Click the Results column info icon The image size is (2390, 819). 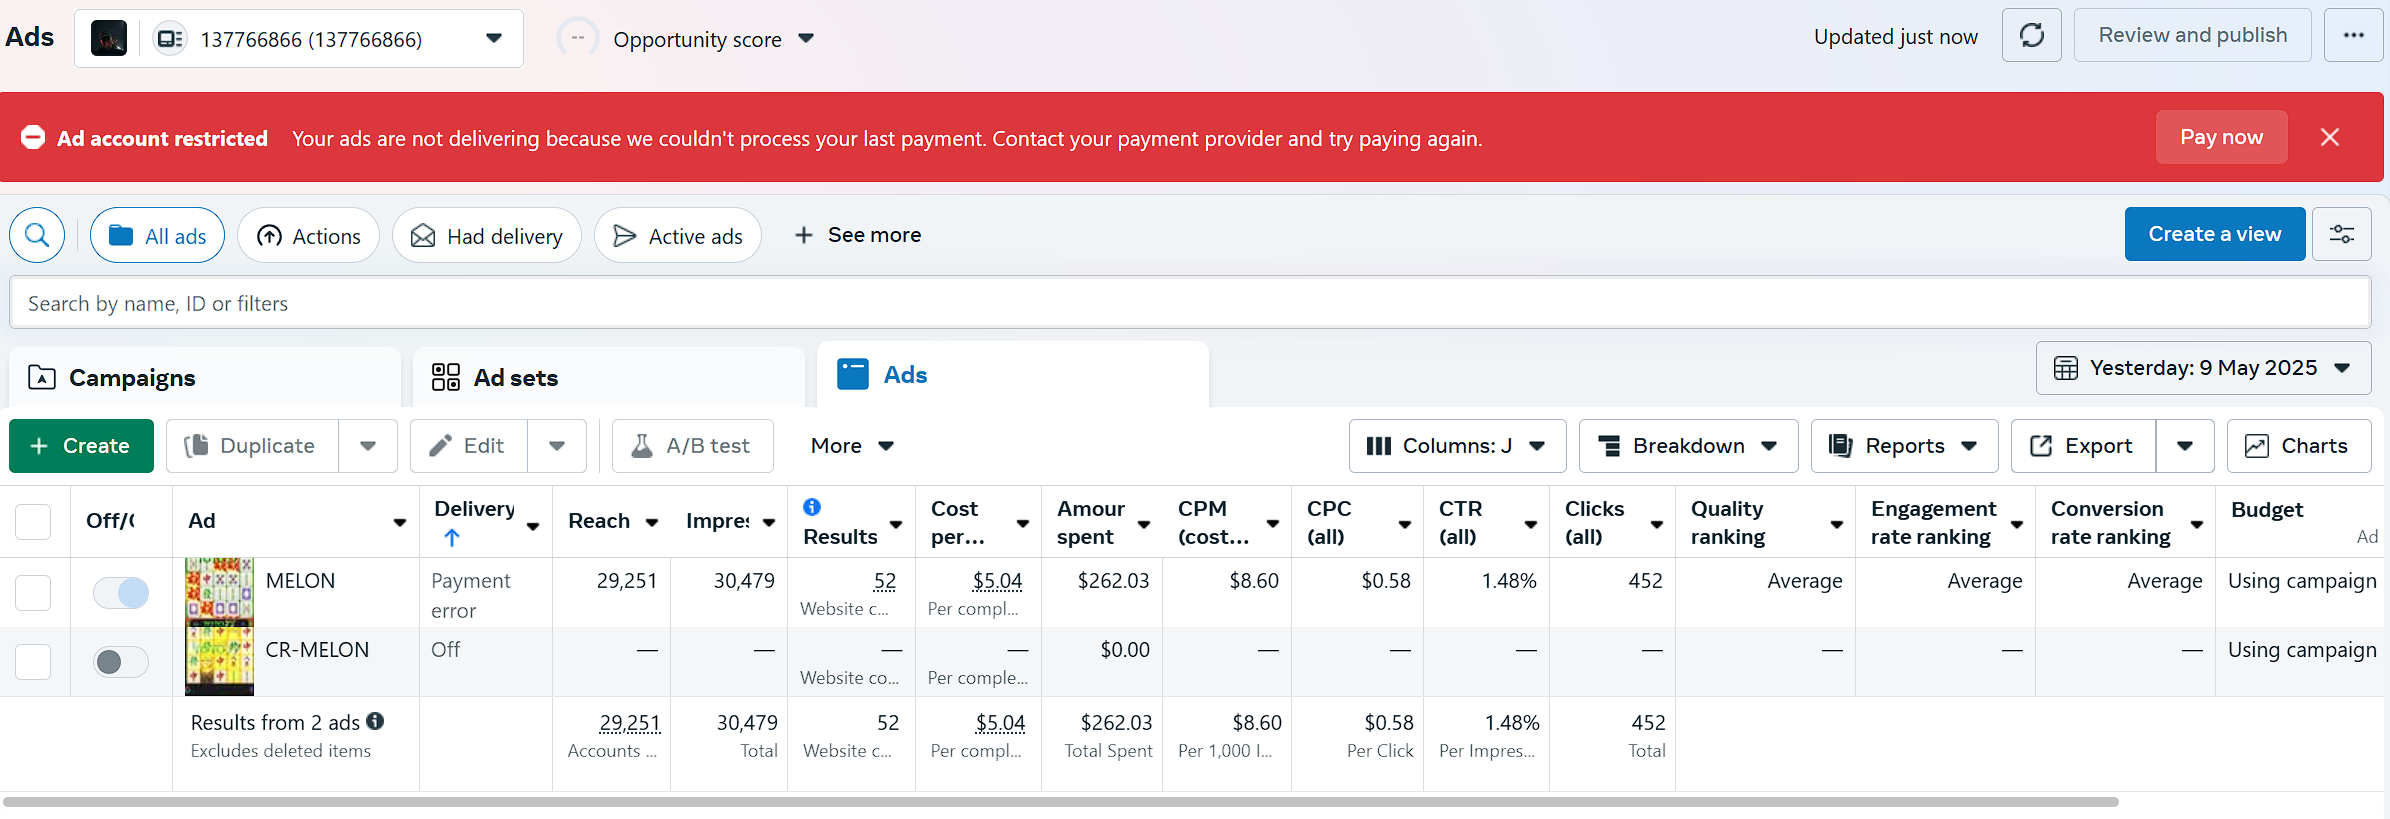[812, 507]
